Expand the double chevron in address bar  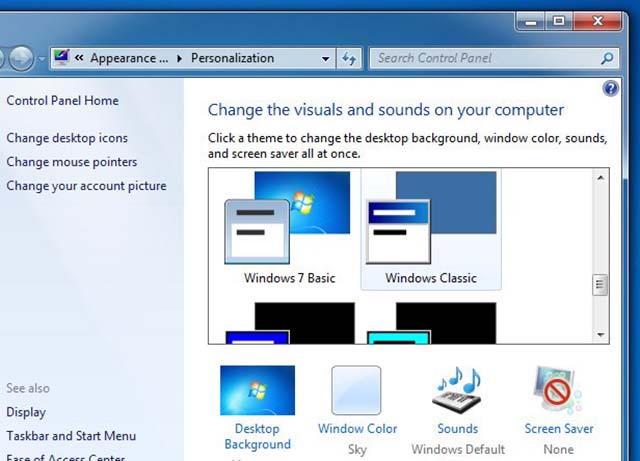79,58
